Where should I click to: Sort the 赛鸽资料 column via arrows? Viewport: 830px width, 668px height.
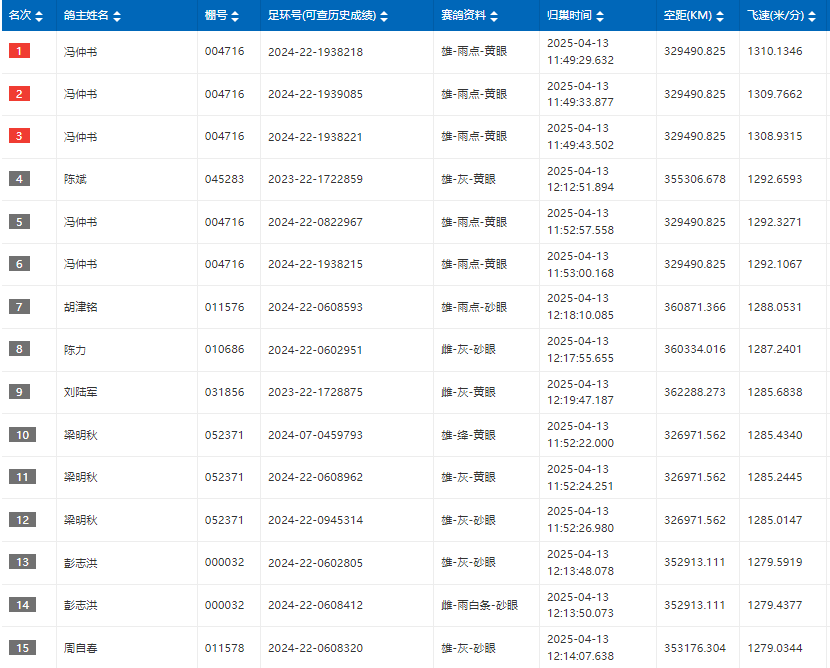494,16
